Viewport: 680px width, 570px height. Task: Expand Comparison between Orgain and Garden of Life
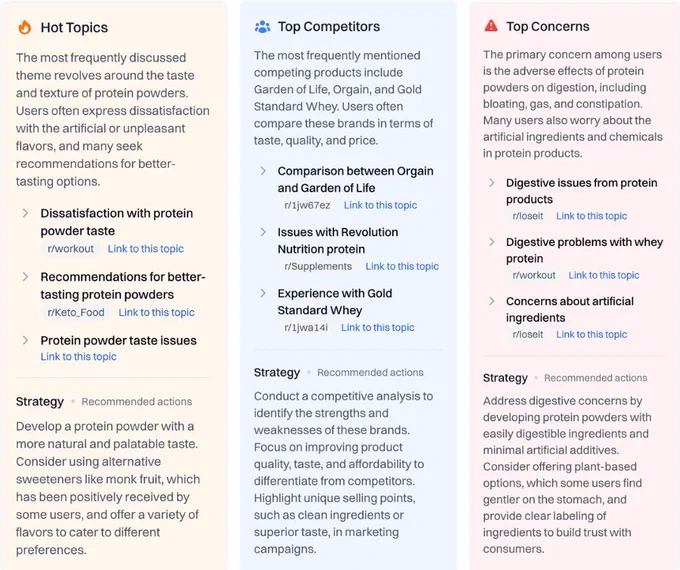coord(263,171)
